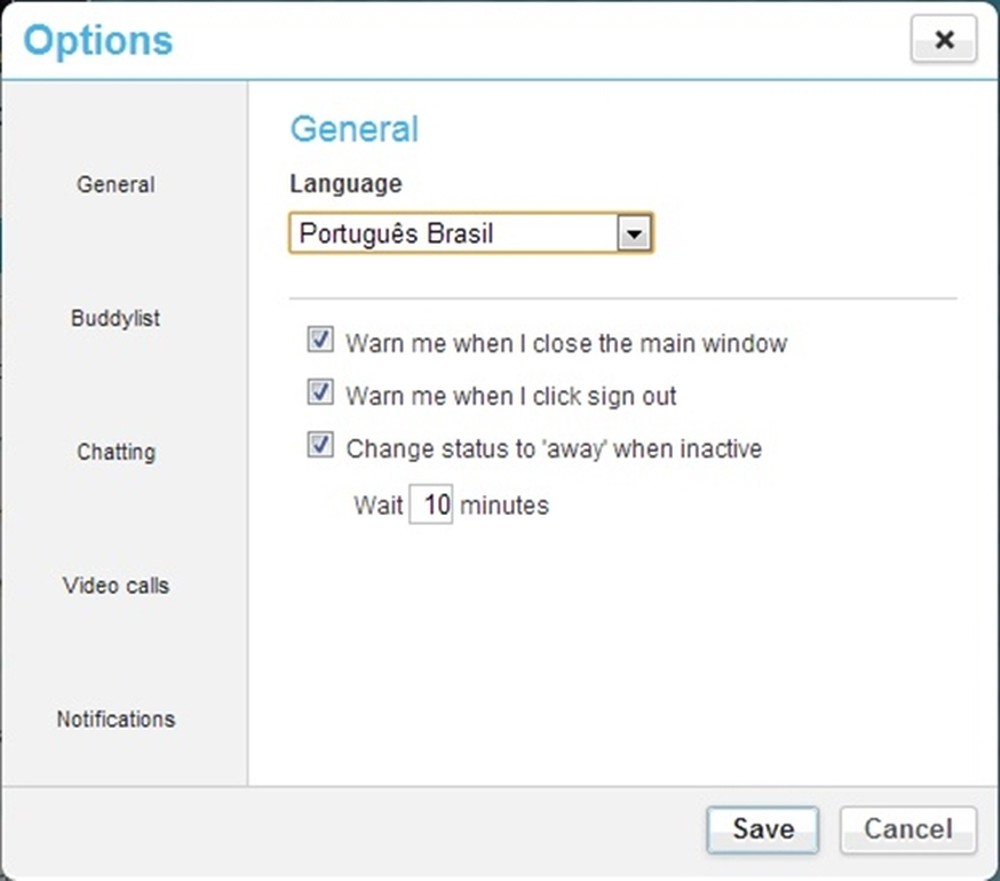Disable warning when closing main window
The image size is (1000, 881).
(x=319, y=340)
